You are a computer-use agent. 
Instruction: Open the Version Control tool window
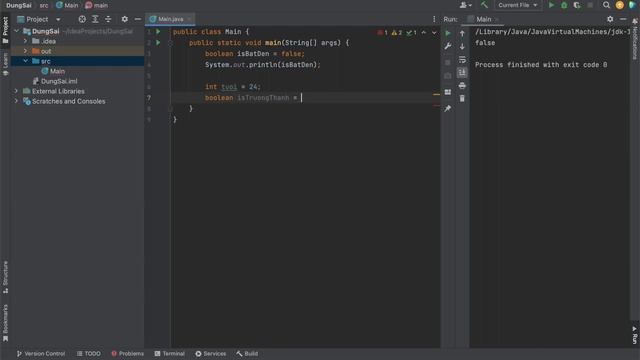[40, 353]
